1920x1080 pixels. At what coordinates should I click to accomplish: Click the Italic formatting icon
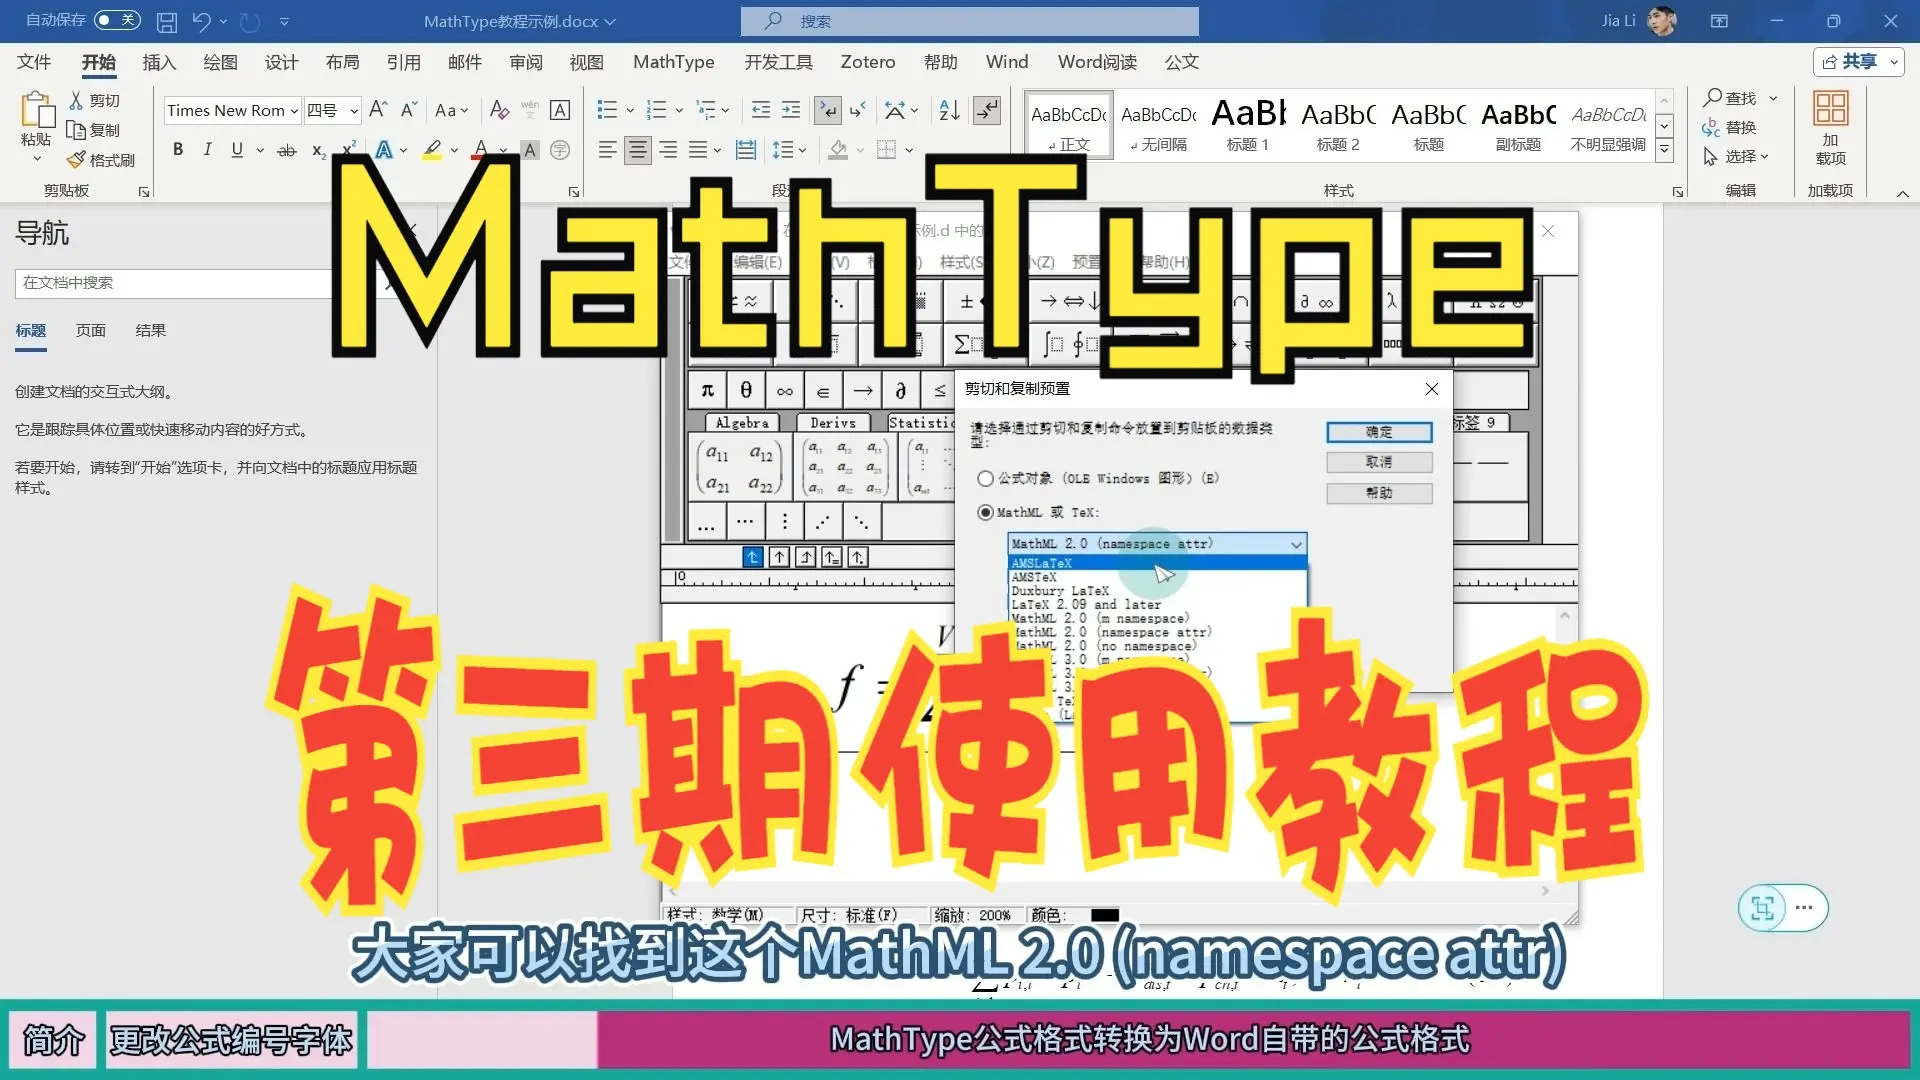pos(207,150)
